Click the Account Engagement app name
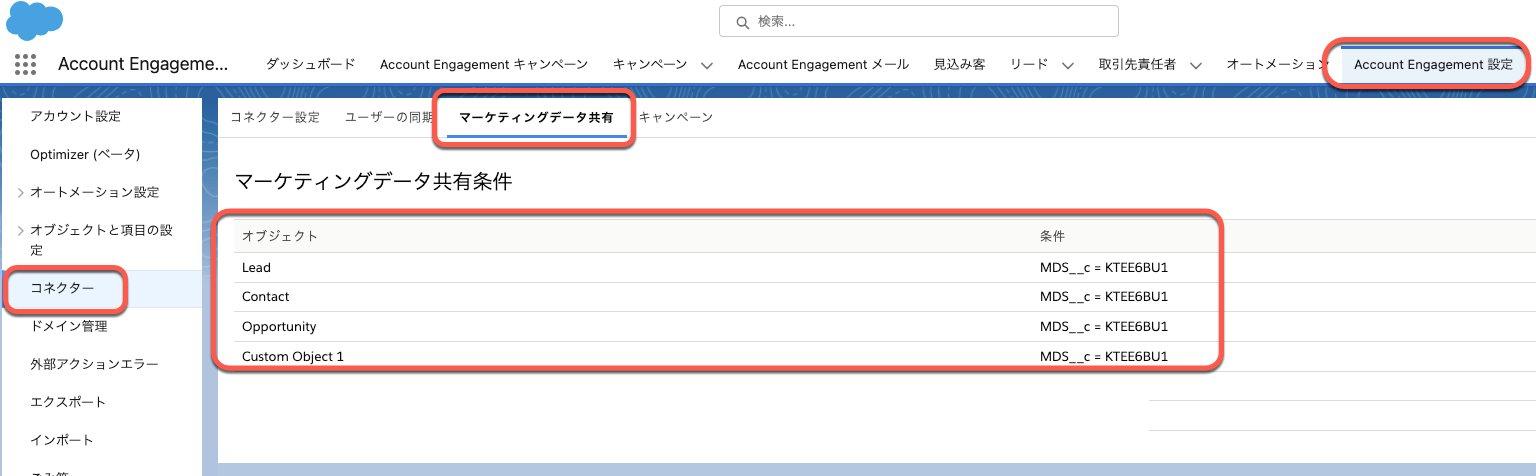Viewport: 1536px width, 476px height. click(143, 64)
